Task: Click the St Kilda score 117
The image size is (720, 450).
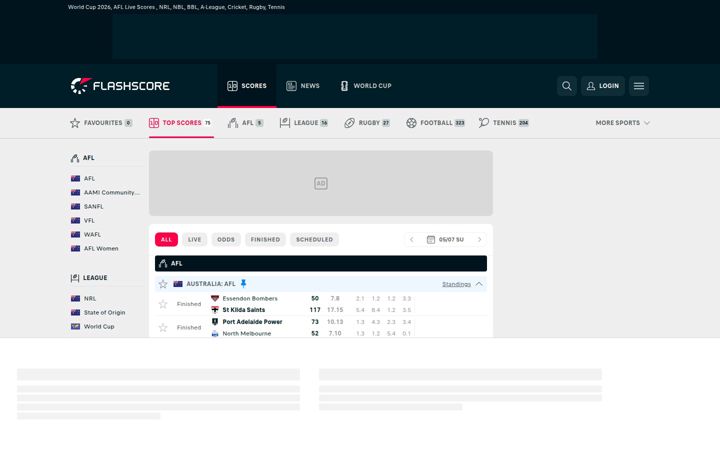Action: [x=315, y=310]
